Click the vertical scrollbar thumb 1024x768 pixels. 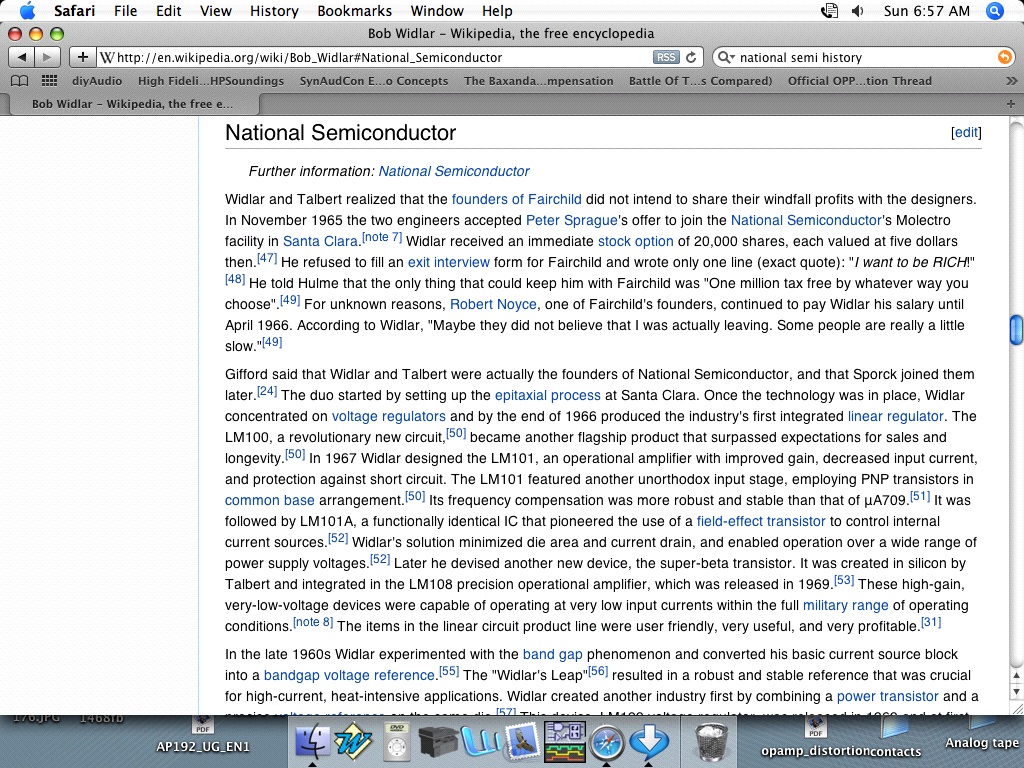click(x=1016, y=329)
